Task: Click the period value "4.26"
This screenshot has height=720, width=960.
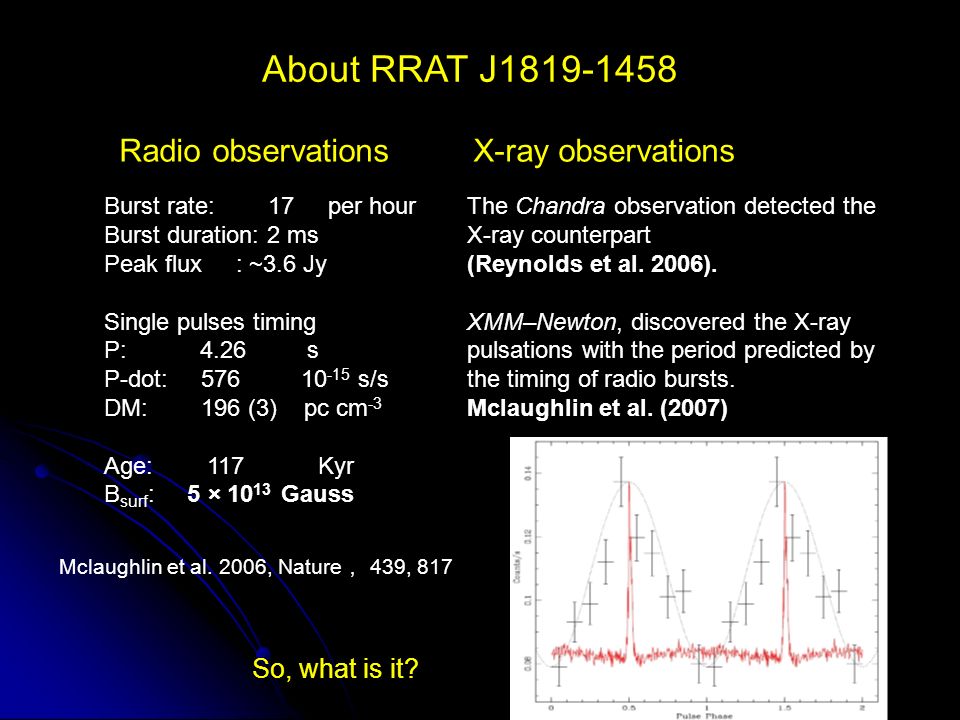Action: click(223, 350)
